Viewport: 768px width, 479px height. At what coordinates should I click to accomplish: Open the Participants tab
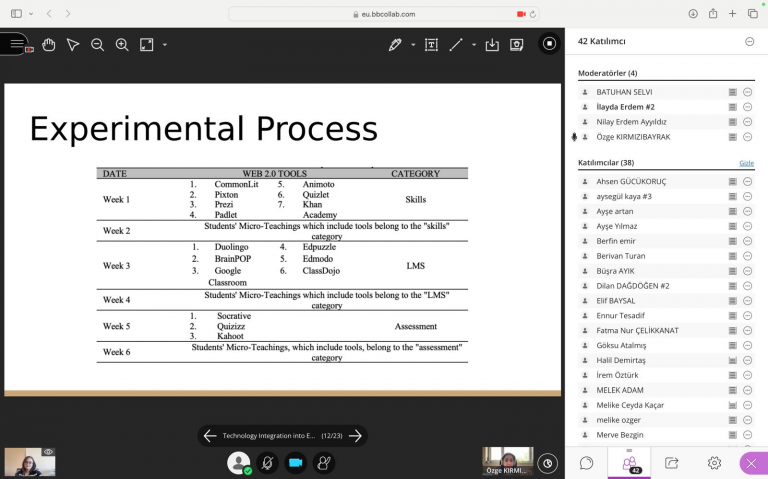(x=629, y=462)
